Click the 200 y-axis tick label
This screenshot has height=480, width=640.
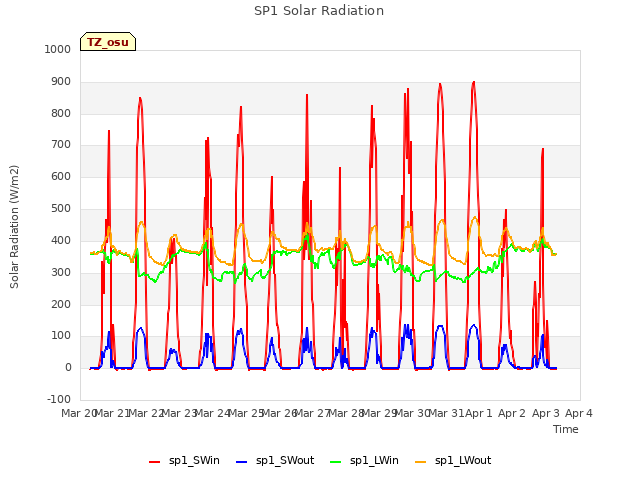61,304
